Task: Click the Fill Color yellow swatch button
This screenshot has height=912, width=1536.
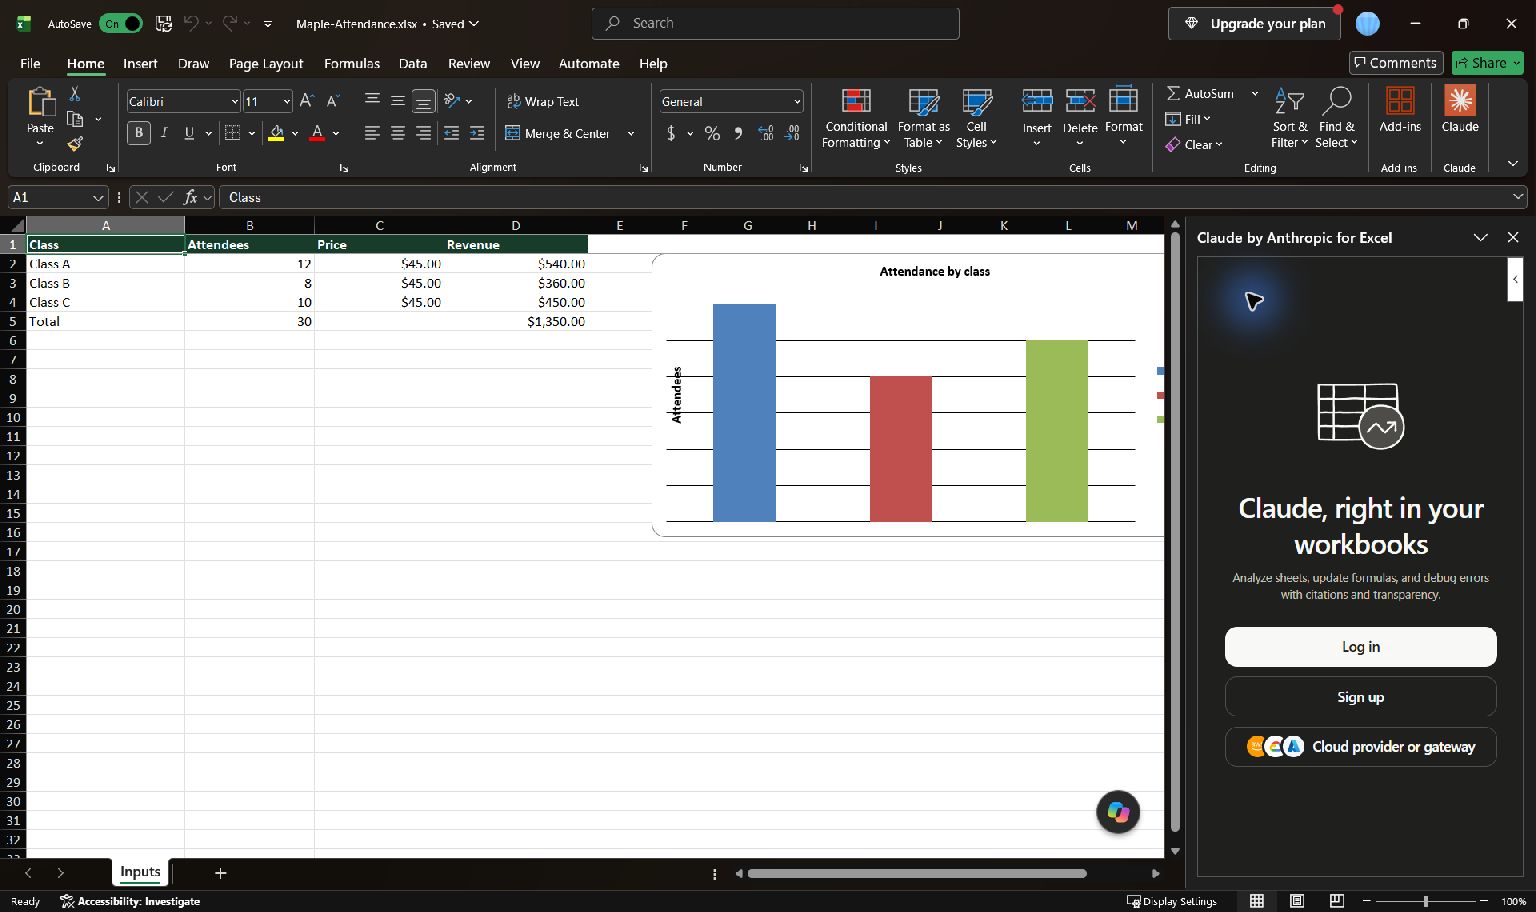Action: [x=277, y=133]
